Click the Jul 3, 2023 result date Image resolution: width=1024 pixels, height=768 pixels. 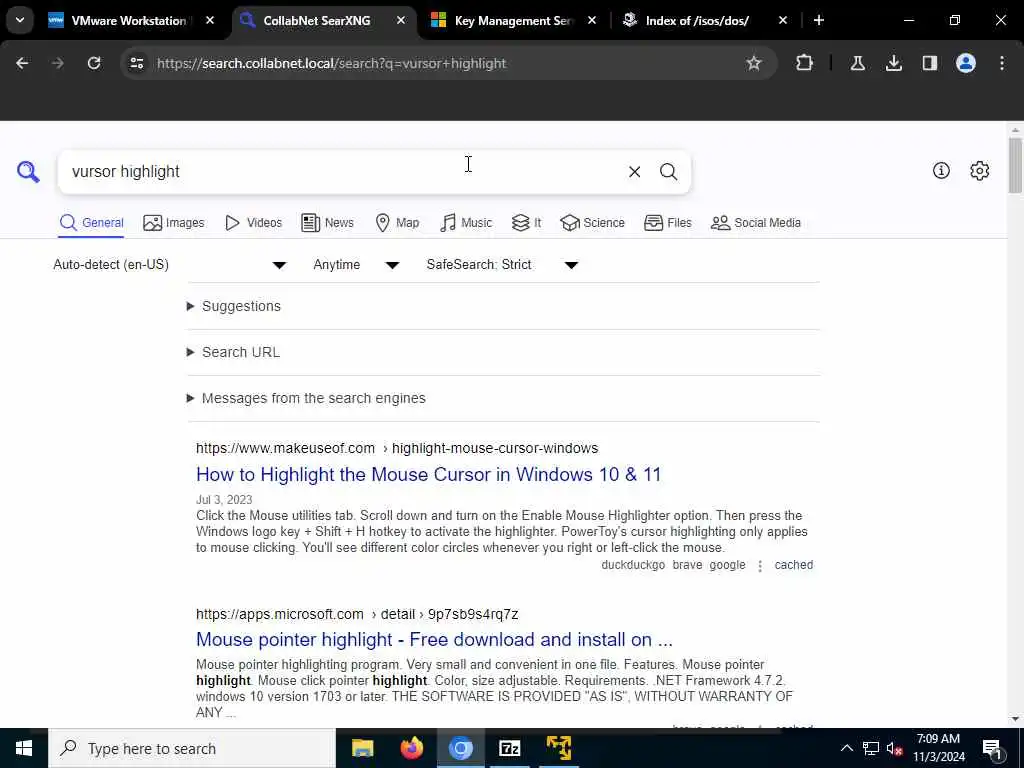(x=224, y=500)
